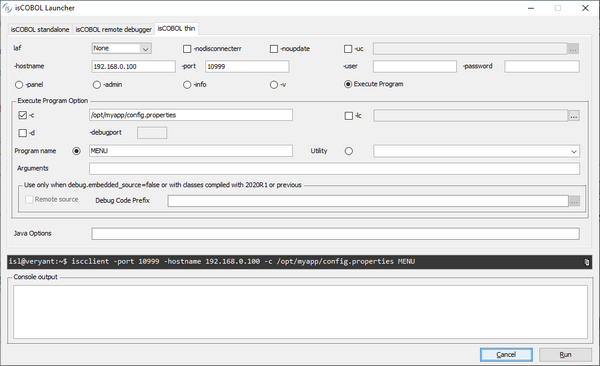
Task: Copy command line with clipboard icon
Action: click(586, 262)
